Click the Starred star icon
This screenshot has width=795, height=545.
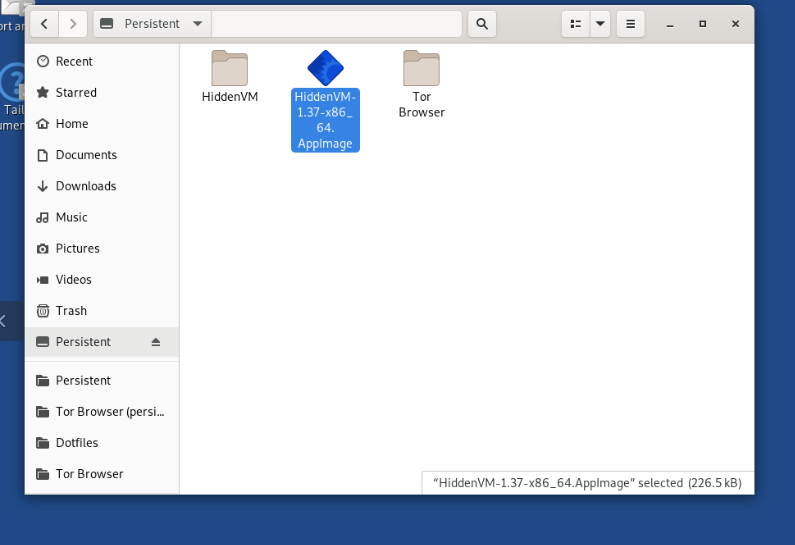coord(43,92)
